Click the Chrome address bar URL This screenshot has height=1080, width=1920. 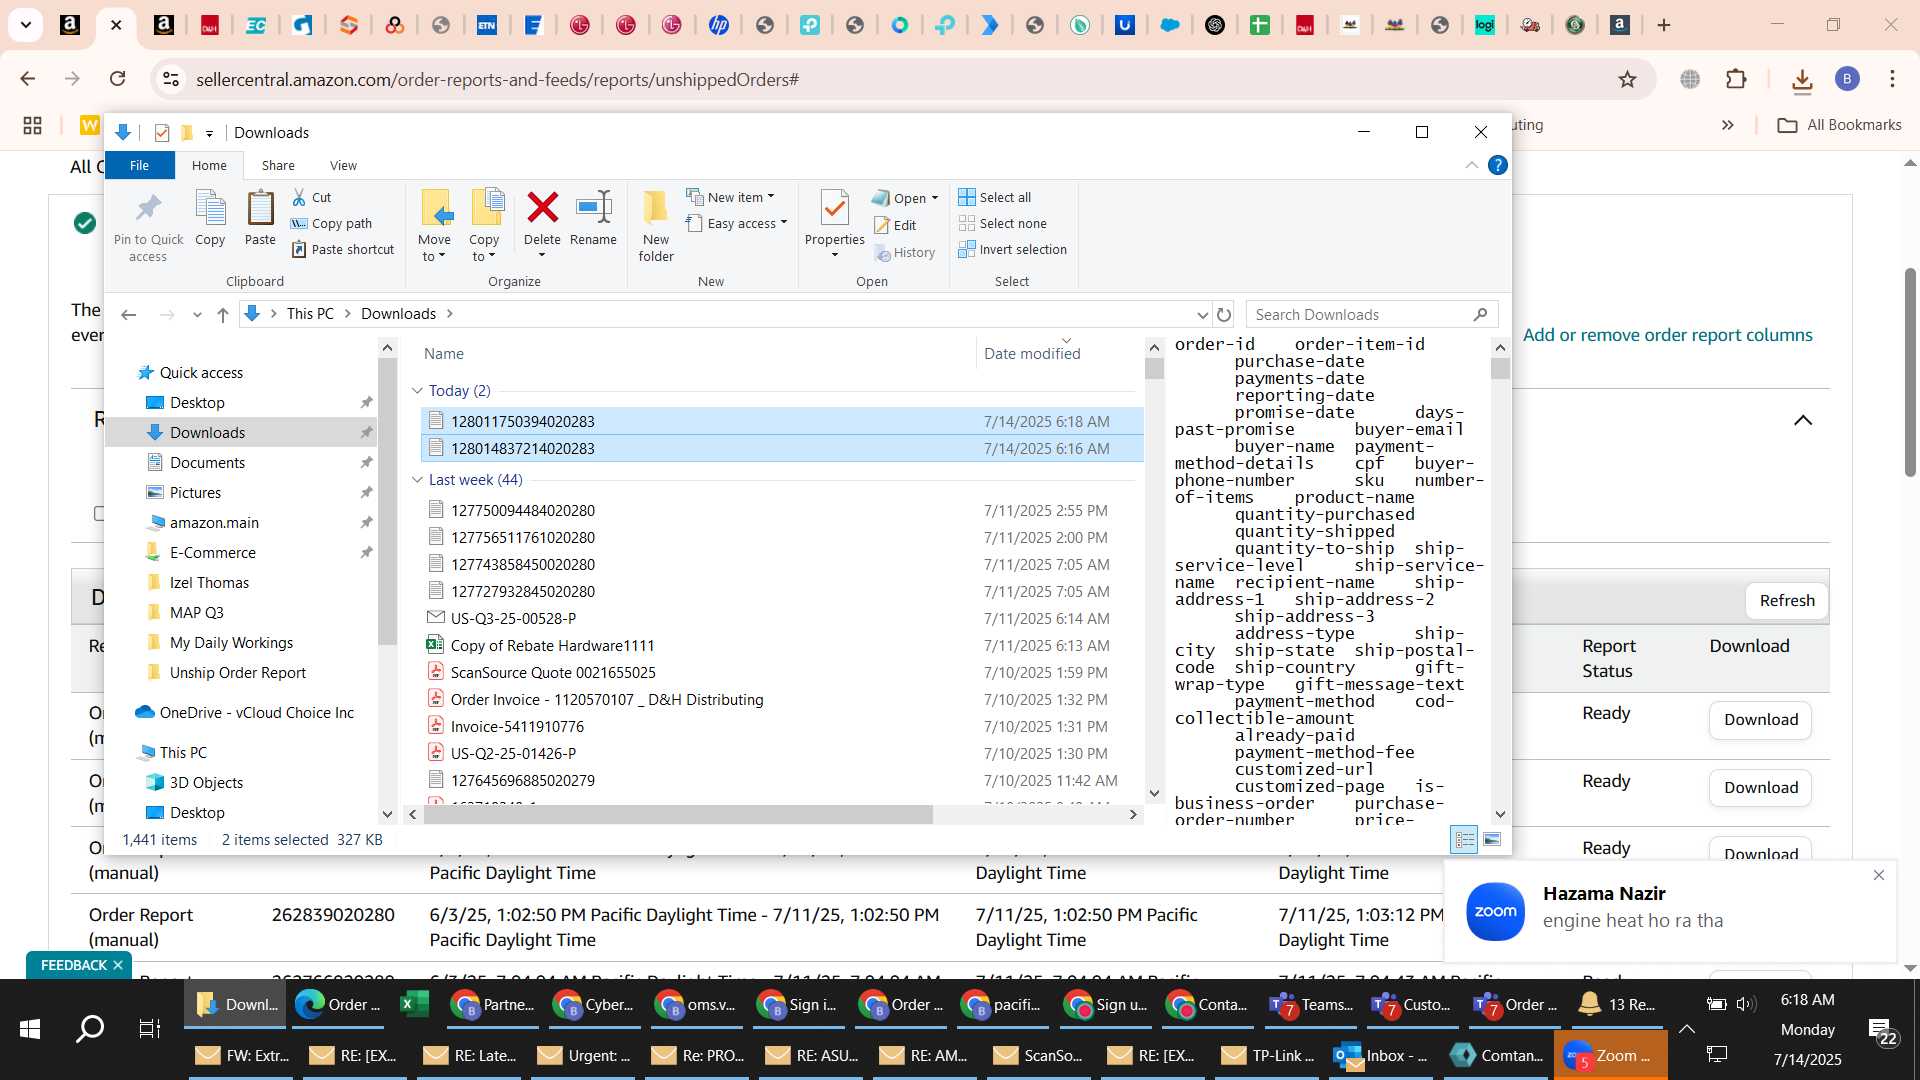pyautogui.click(x=496, y=79)
